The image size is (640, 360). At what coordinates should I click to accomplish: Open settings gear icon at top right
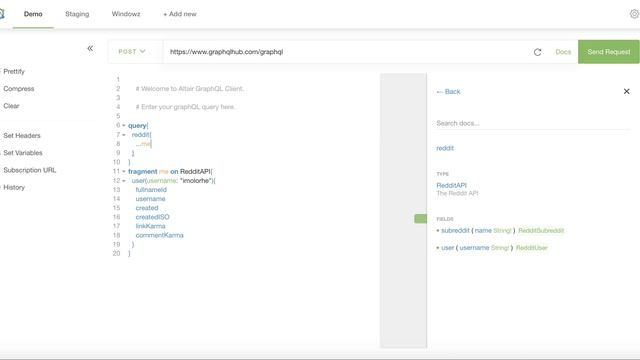634,14
